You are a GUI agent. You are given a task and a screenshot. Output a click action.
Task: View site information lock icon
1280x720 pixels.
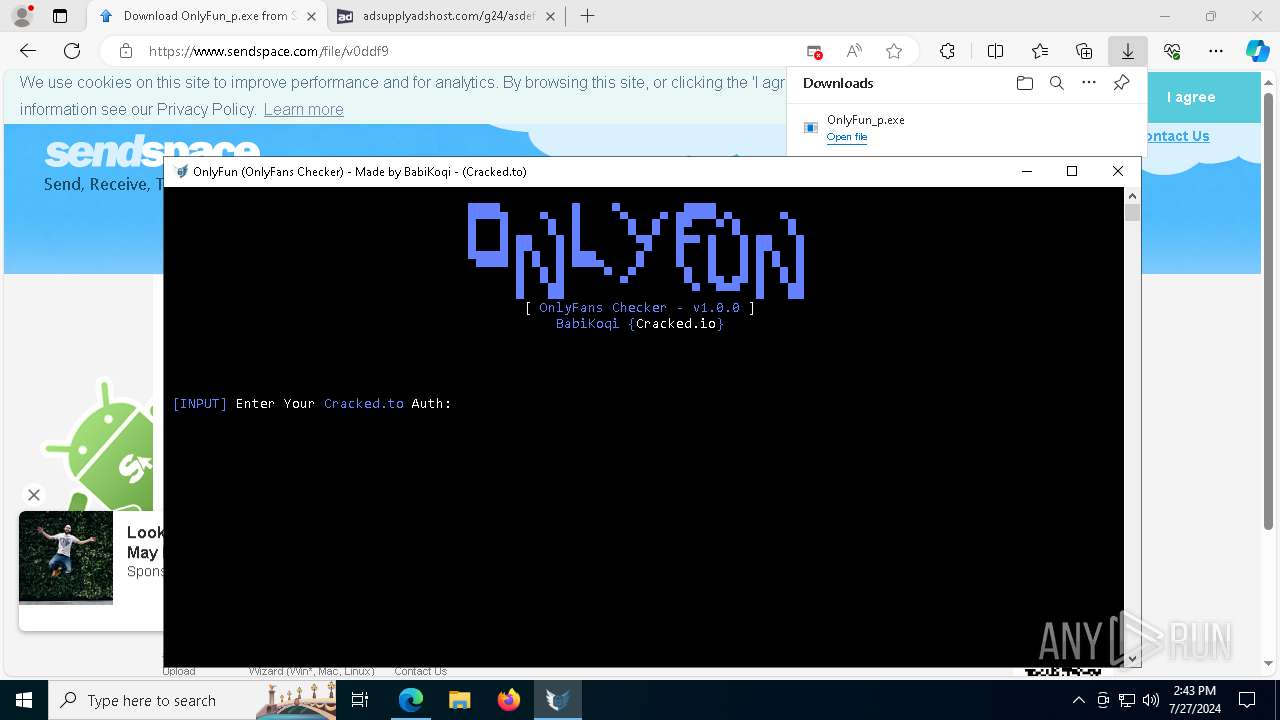coord(126,51)
